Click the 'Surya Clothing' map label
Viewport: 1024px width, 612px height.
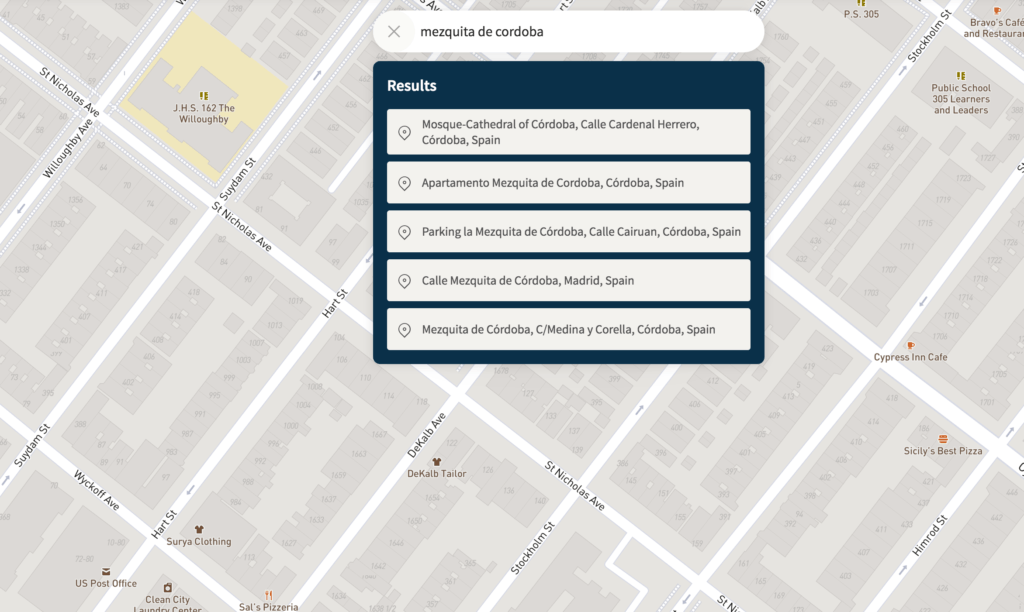pyautogui.click(x=199, y=541)
